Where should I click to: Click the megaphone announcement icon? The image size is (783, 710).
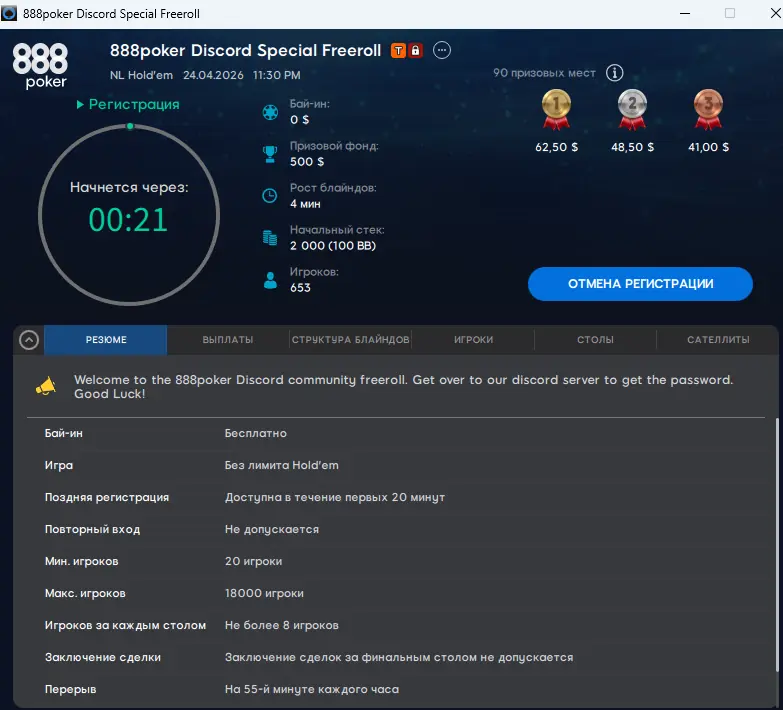(x=46, y=386)
